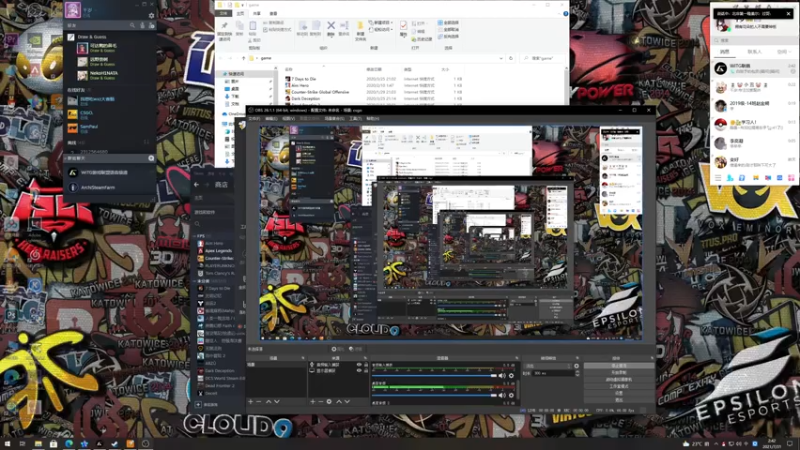This screenshot has height=450, width=800.
Task: Open source properties gear in OBS Sources toolbar
Action: click(x=329, y=402)
